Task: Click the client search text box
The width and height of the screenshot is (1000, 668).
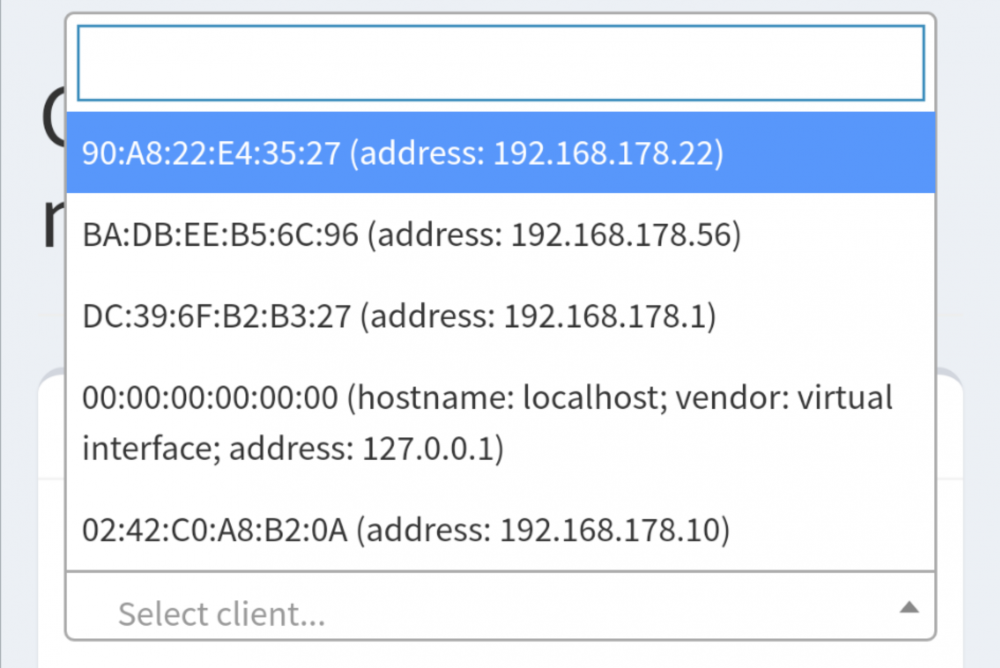Action: [501, 63]
